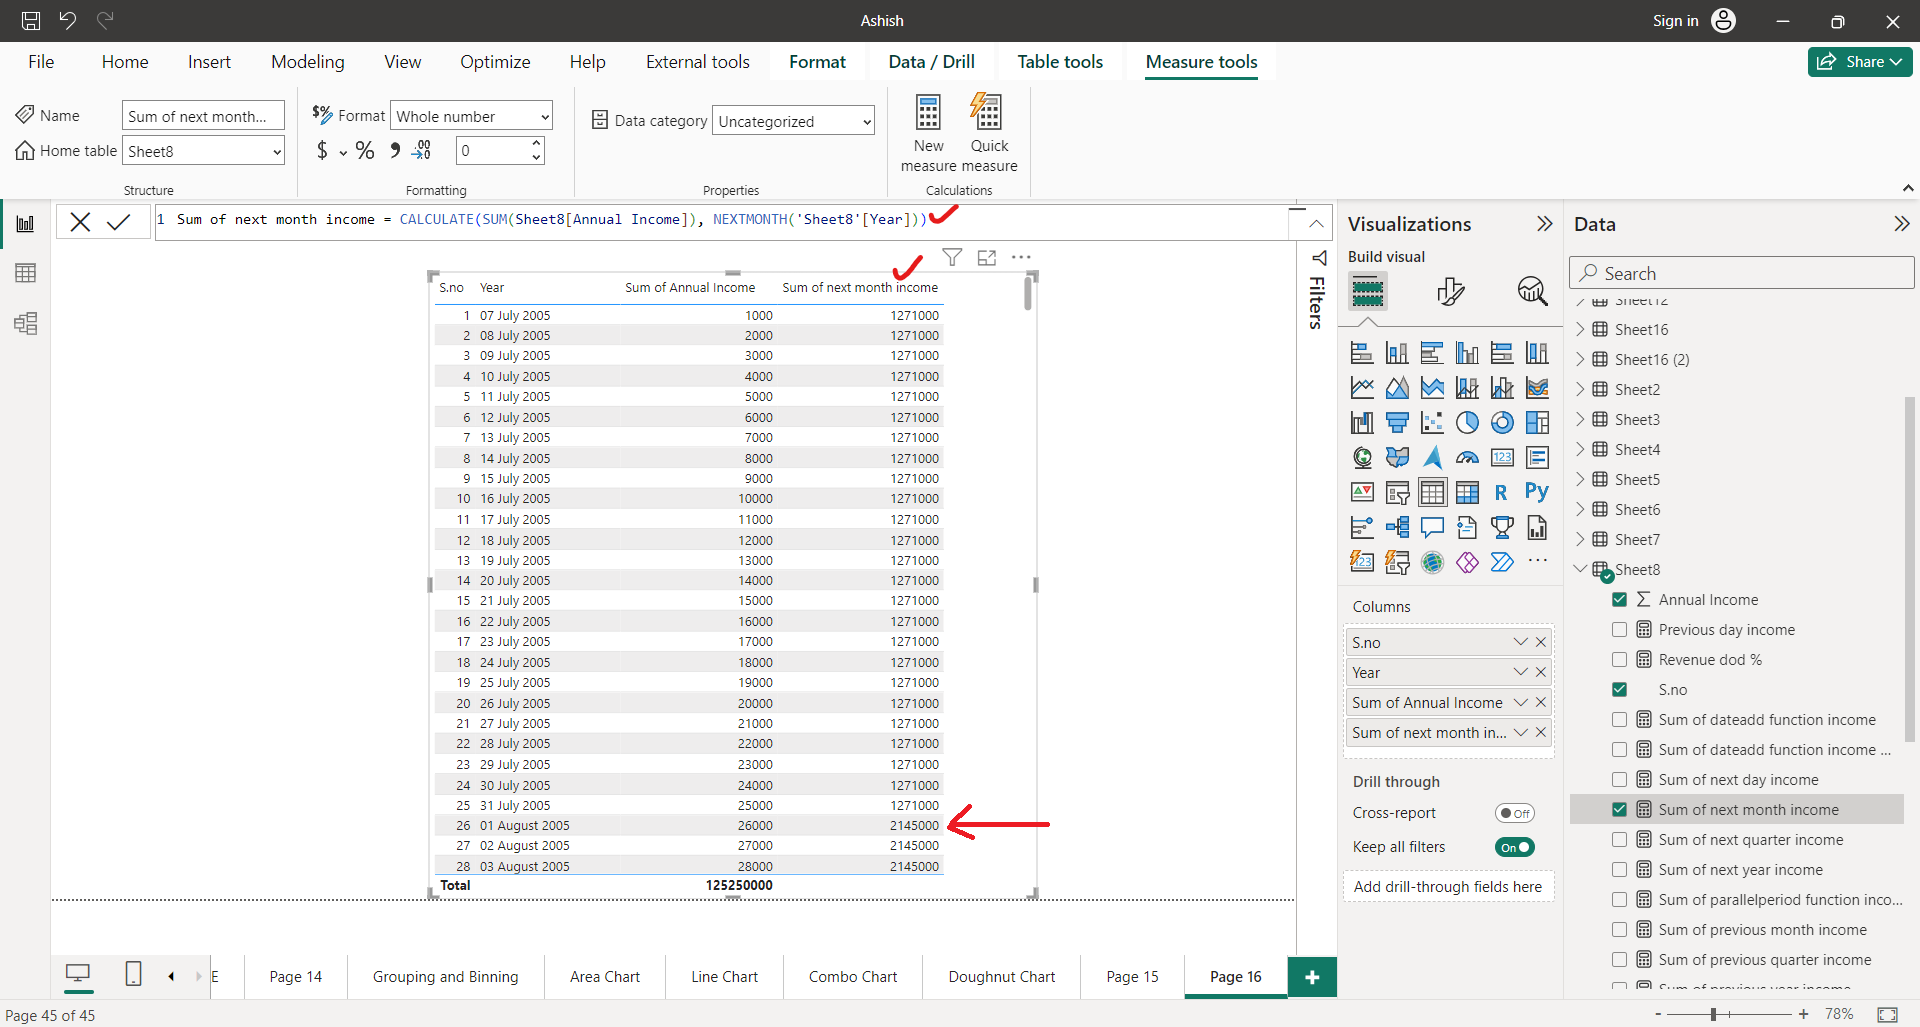
Task: Switch to Model view in the left sidebar
Action: [x=25, y=323]
